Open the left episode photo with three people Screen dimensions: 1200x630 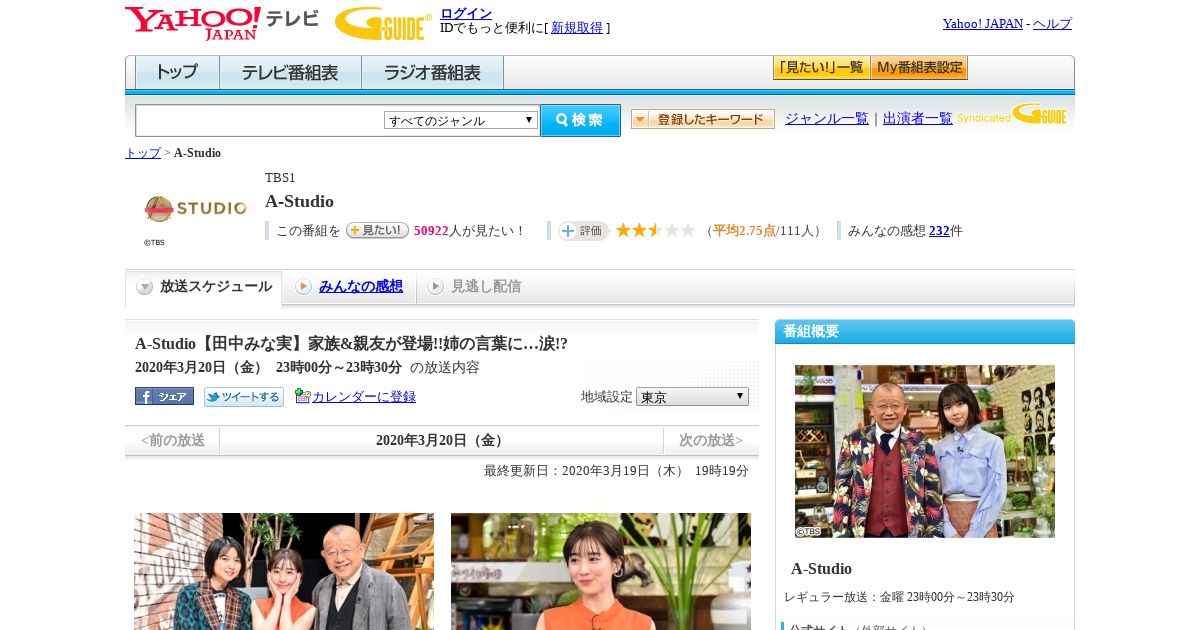coord(284,571)
